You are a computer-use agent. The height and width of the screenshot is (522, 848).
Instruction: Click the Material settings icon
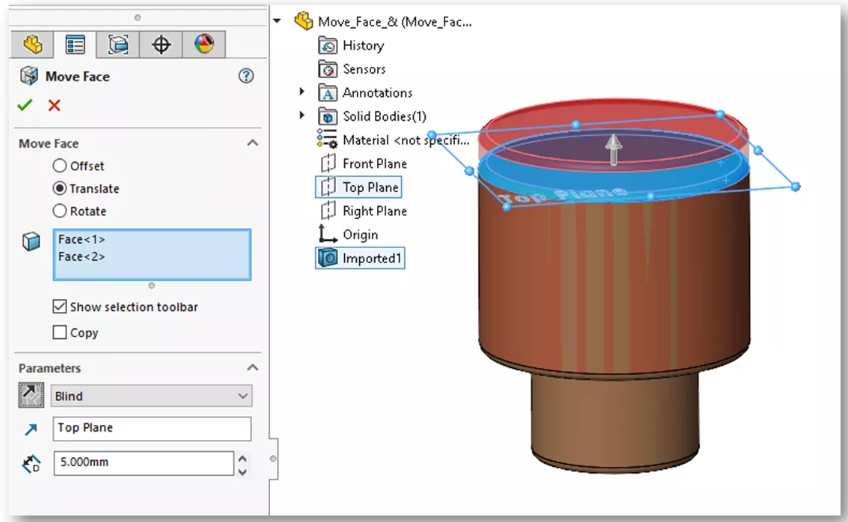click(327, 138)
